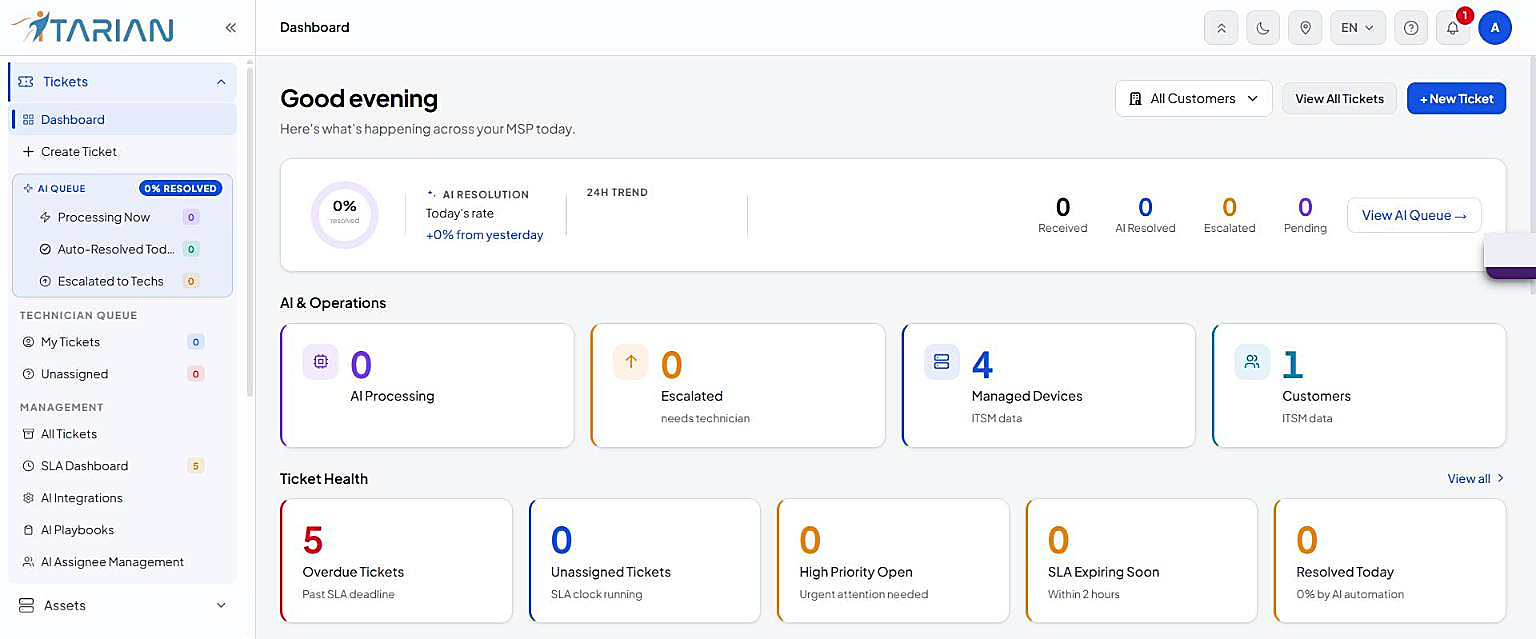Click the View All Tickets button
The width and height of the screenshot is (1536, 639).
pyautogui.click(x=1339, y=99)
